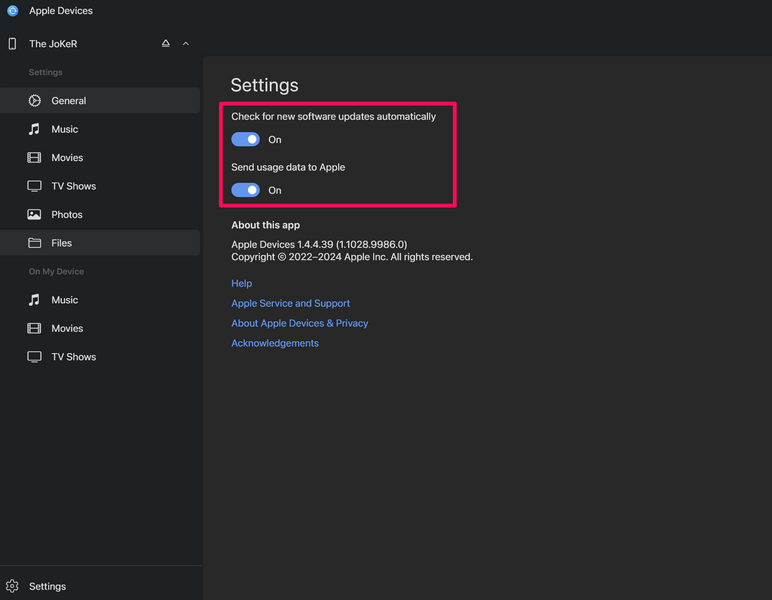
Task: Toggle automatic software update checking off
Action: coord(246,140)
